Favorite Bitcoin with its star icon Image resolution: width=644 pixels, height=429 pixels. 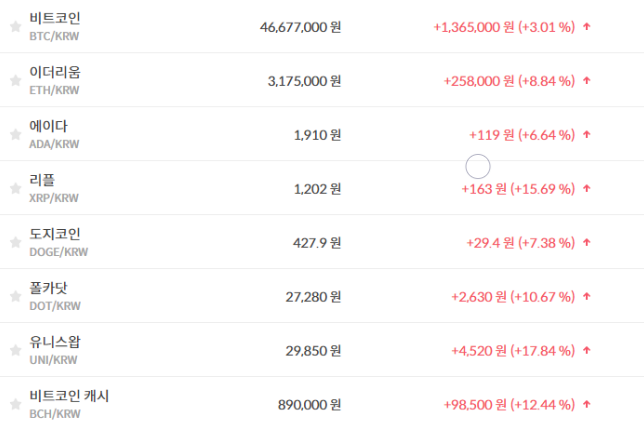[15, 27]
